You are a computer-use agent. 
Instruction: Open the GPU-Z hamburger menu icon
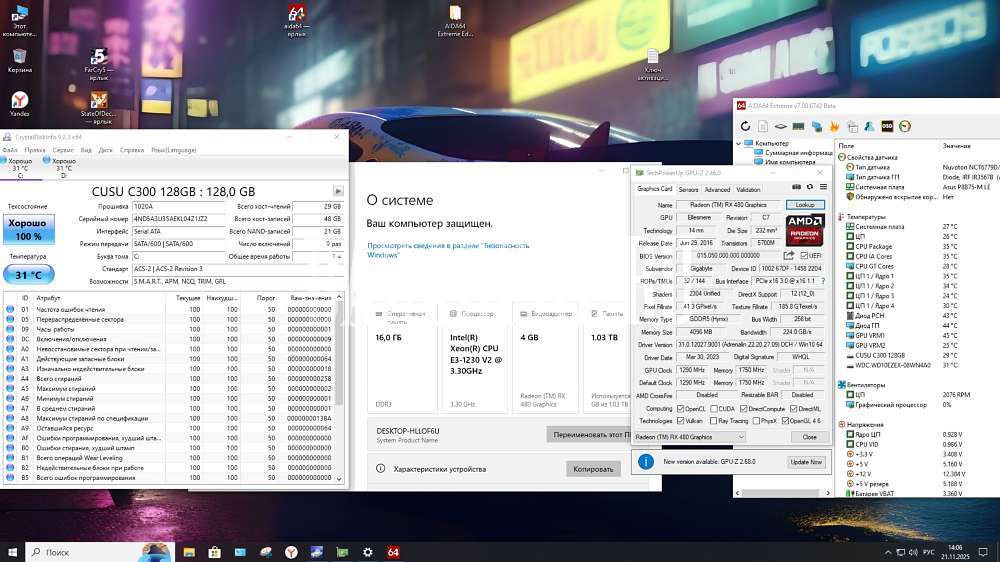pos(822,189)
